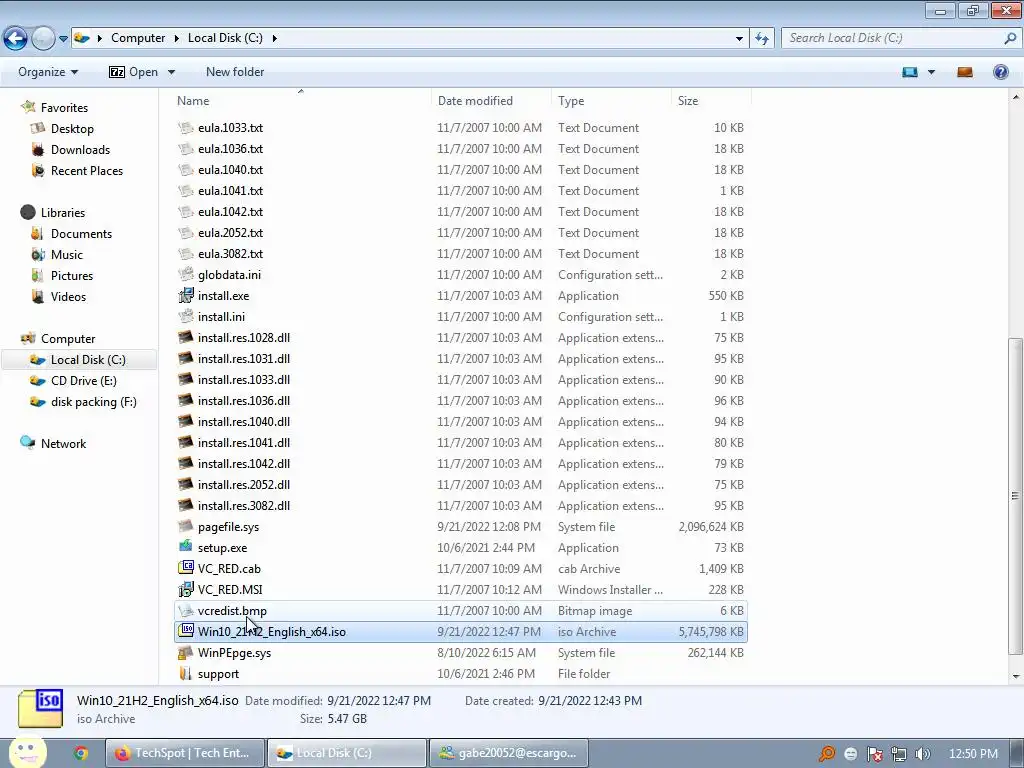Viewport: 1024px width, 768px height.
Task: Sort by the Size column header
Action: click(x=711, y=101)
